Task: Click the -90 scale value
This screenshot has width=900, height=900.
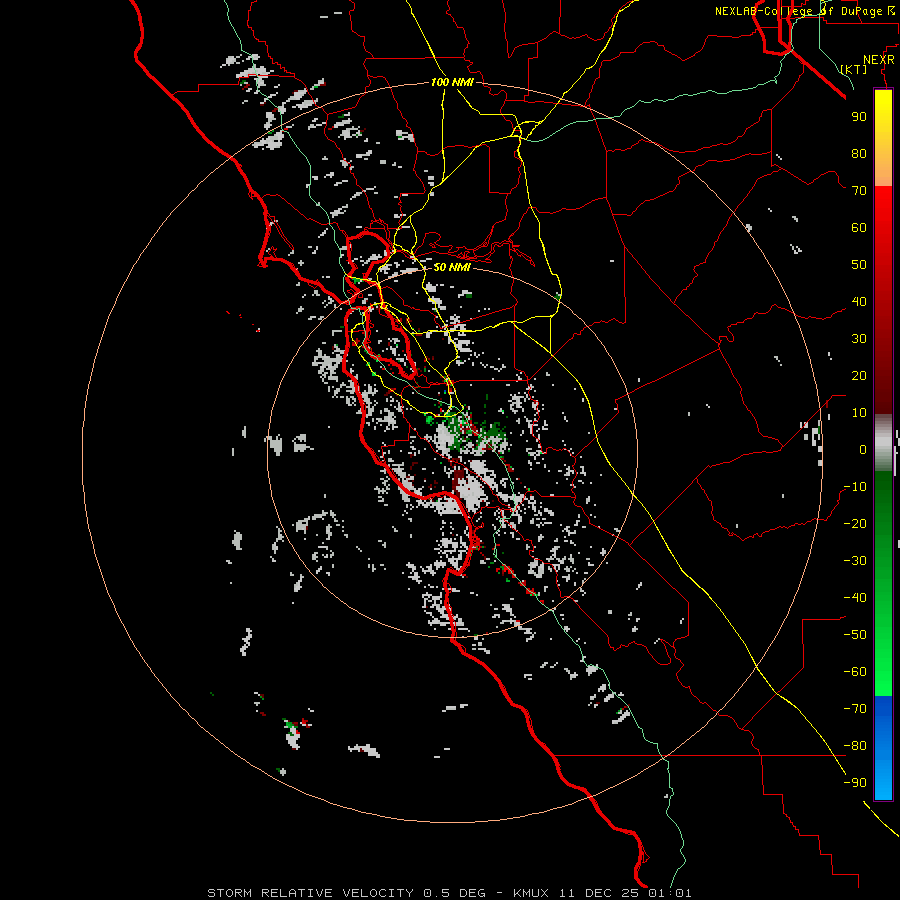Action: (x=855, y=783)
